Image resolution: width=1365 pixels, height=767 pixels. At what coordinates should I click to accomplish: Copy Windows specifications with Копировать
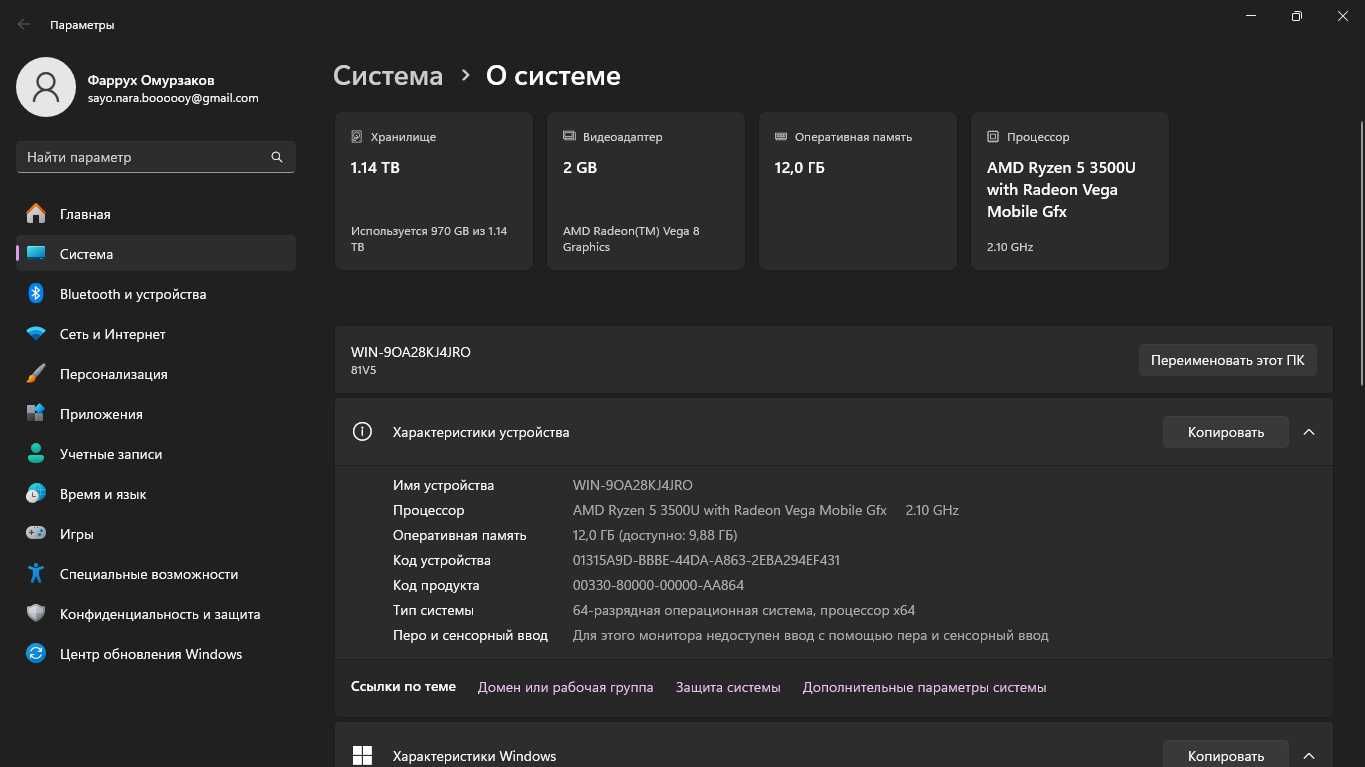click(x=1226, y=756)
